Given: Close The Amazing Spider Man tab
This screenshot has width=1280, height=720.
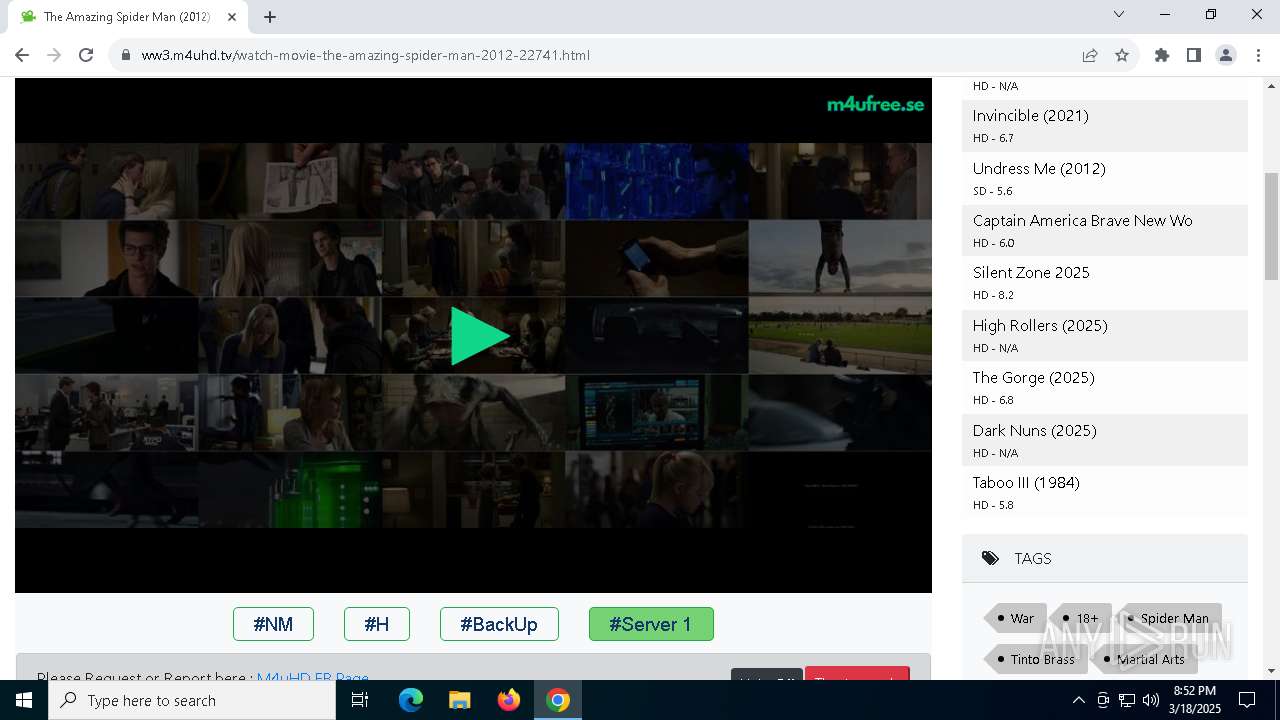Looking at the screenshot, I should pos(232,16).
